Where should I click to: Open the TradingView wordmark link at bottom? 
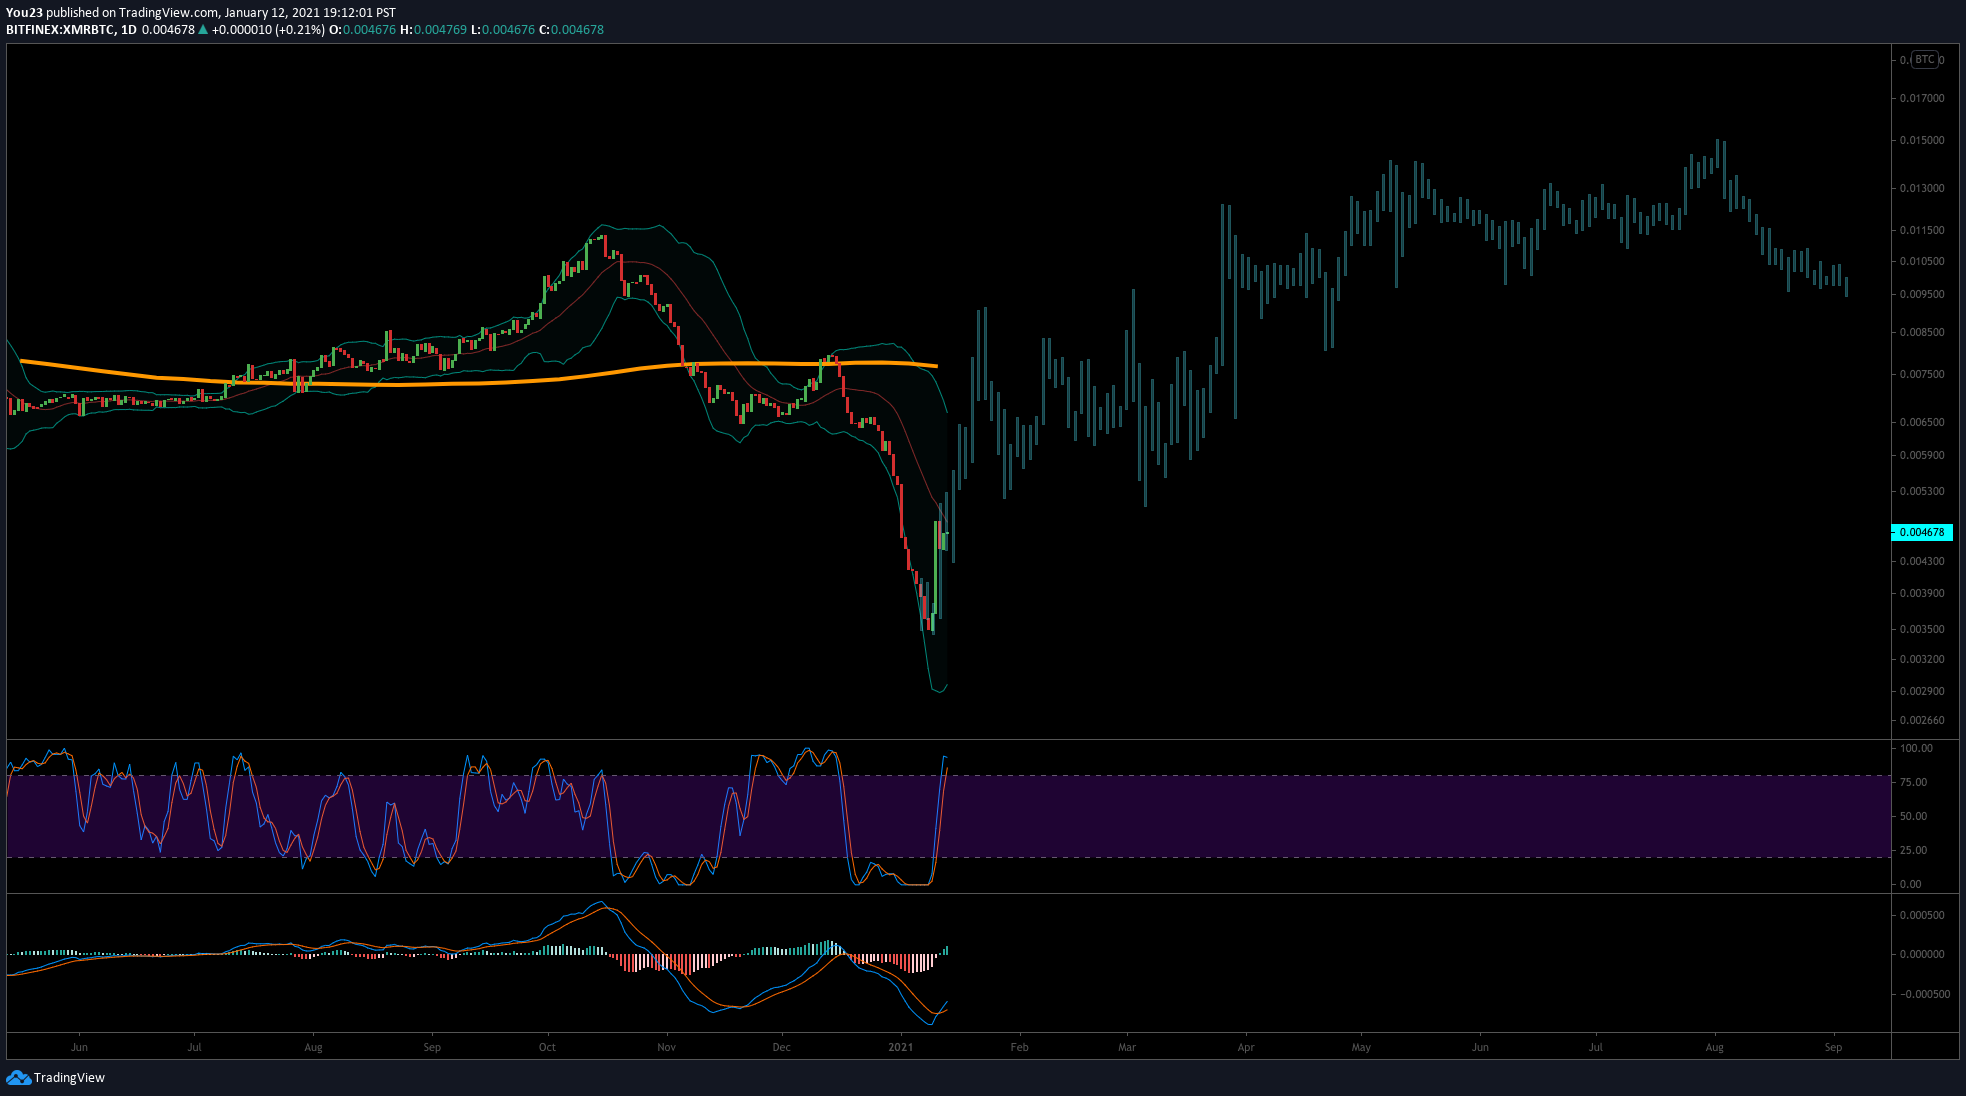tap(69, 1078)
